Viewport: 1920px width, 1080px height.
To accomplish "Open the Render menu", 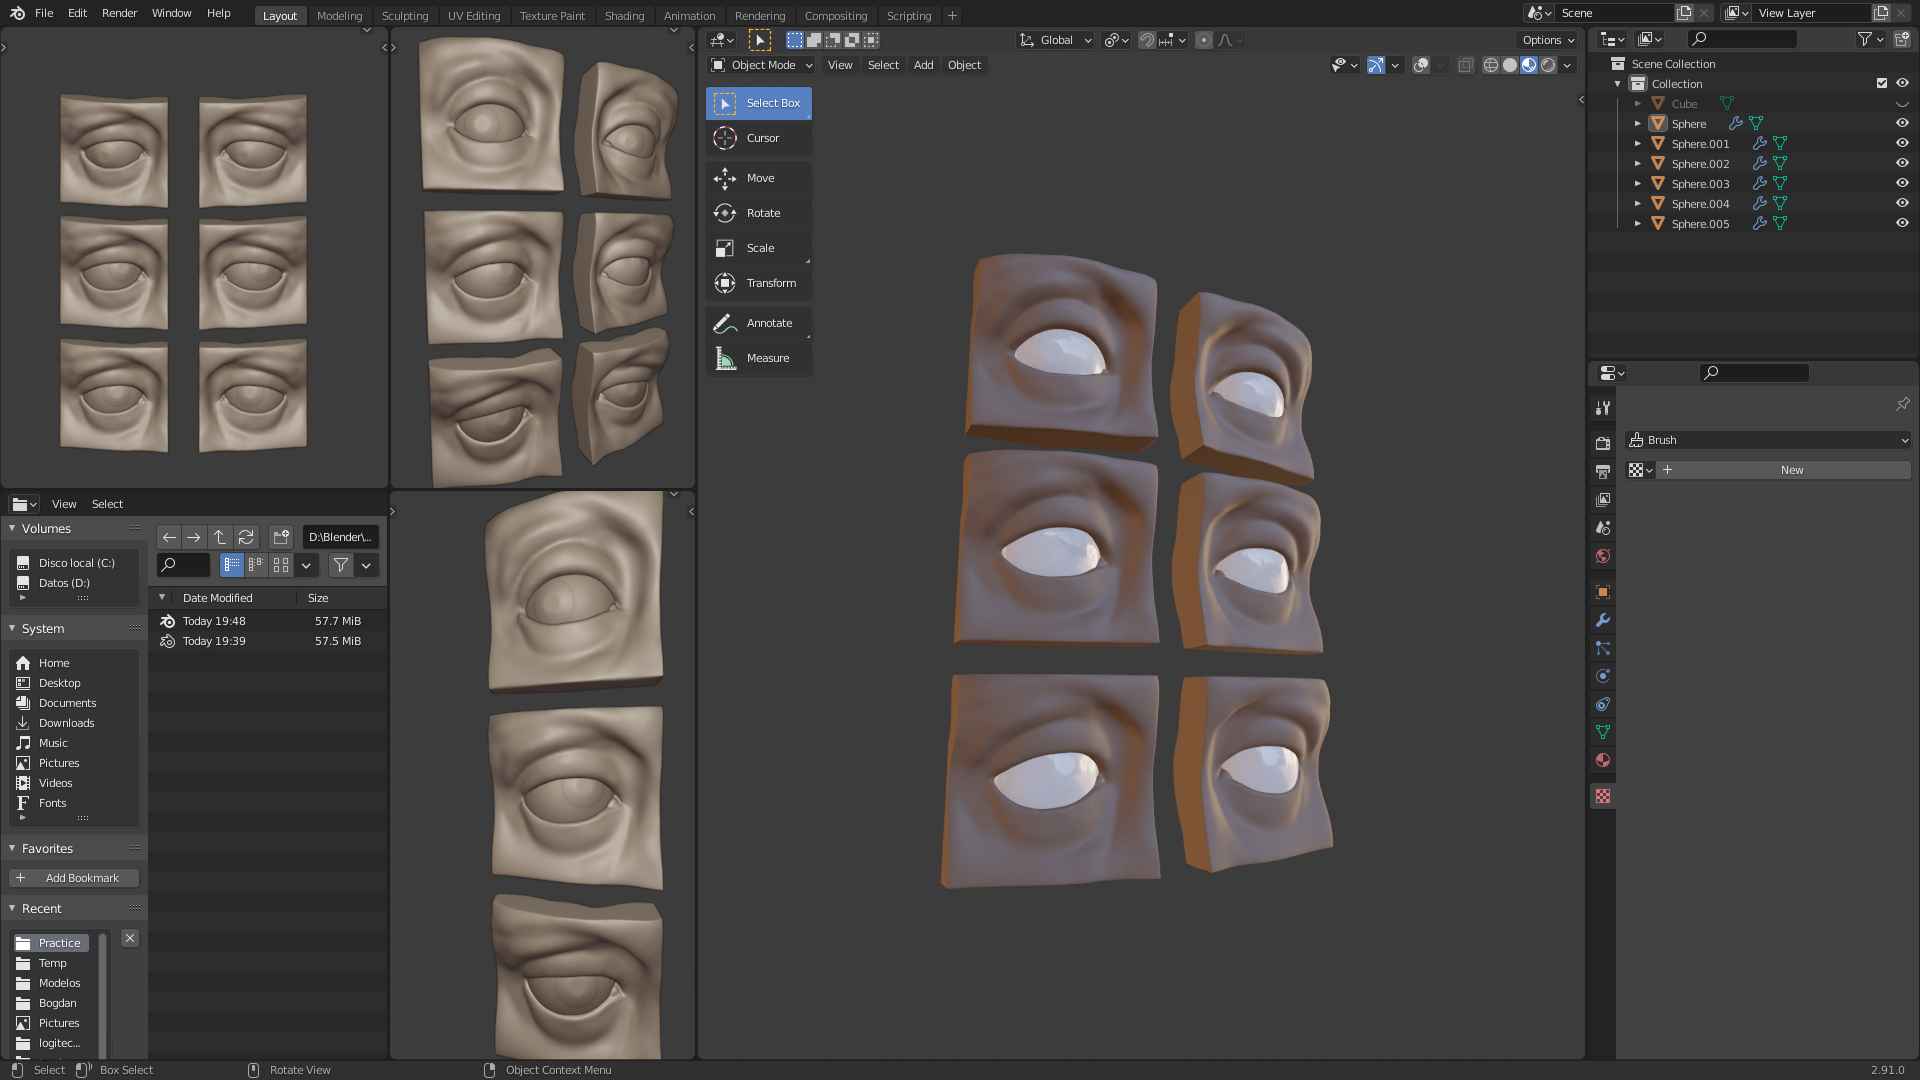I will (x=119, y=13).
